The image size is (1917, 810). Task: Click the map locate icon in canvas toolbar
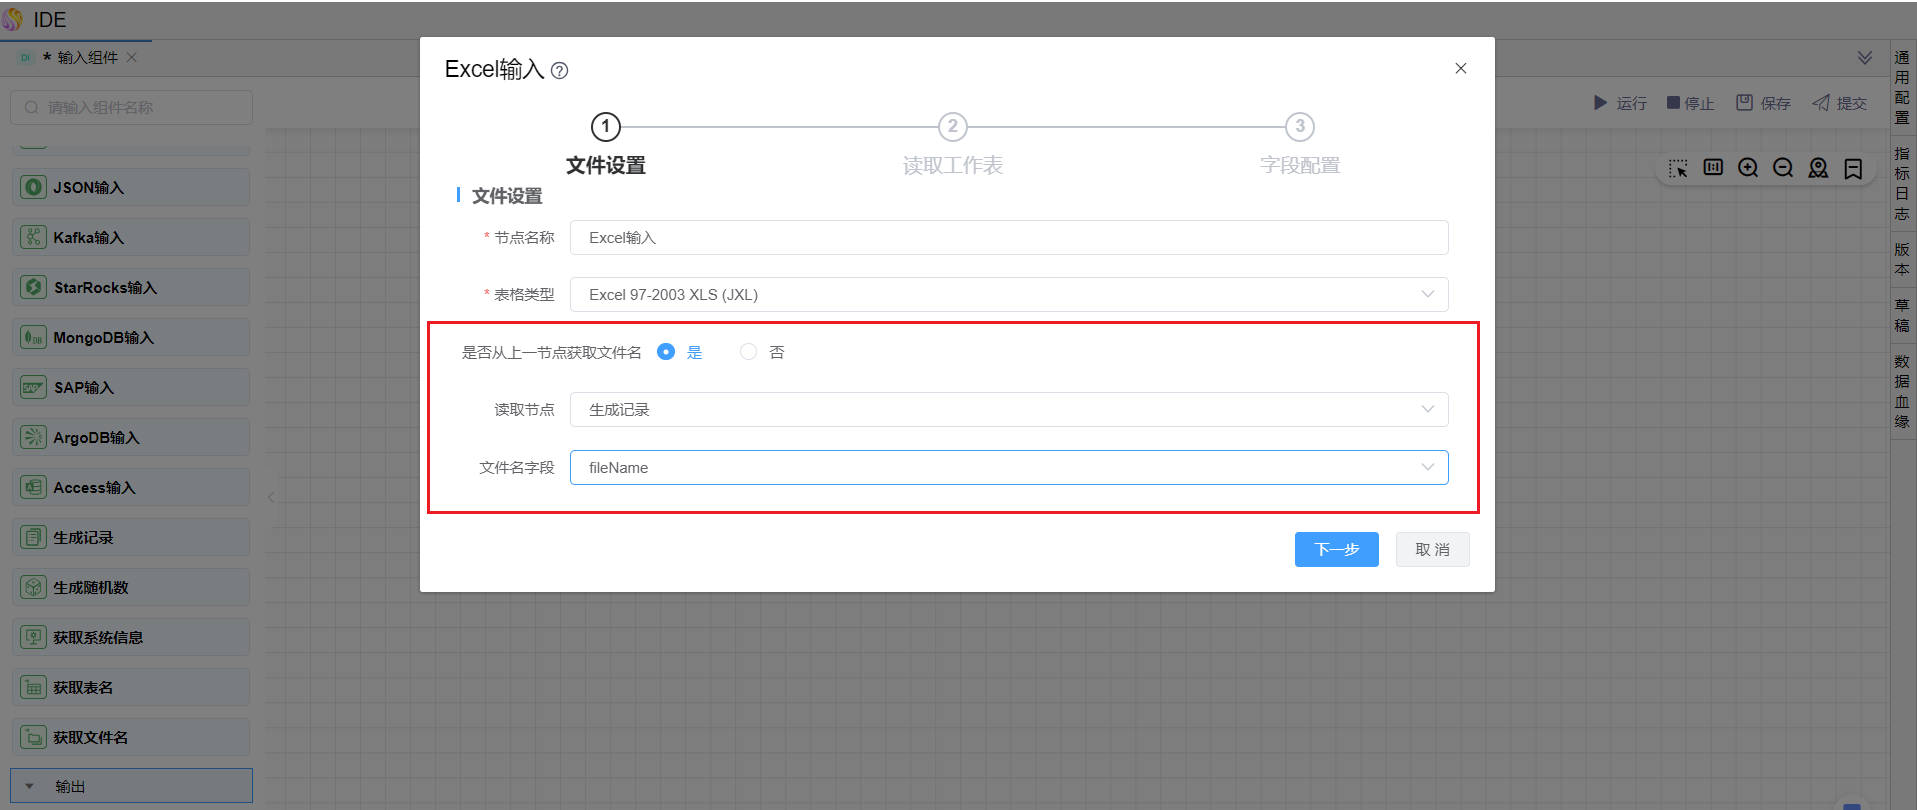(x=1818, y=168)
